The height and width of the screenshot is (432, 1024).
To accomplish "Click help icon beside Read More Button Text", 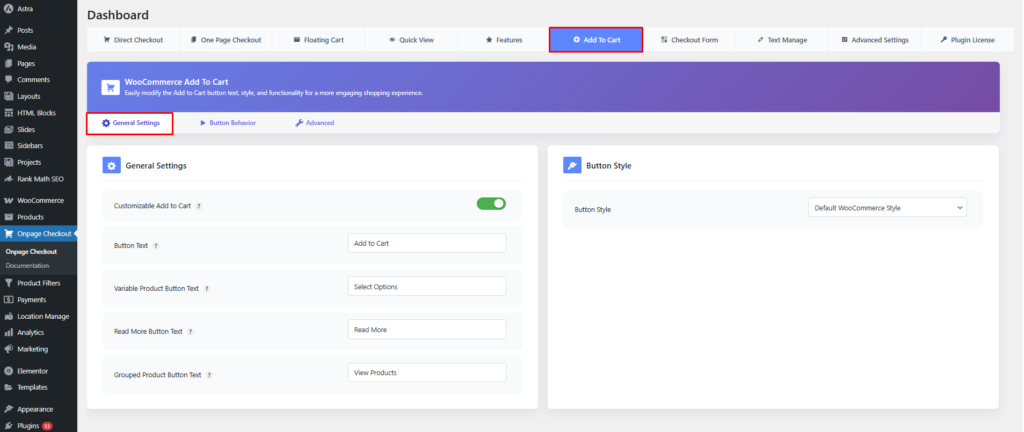I will (x=190, y=331).
